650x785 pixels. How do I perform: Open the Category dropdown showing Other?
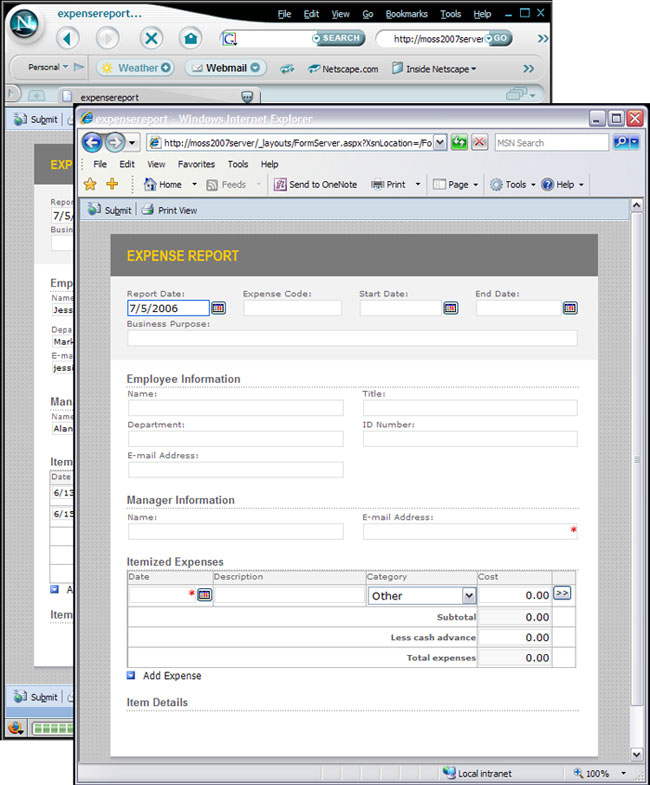click(422, 596)
